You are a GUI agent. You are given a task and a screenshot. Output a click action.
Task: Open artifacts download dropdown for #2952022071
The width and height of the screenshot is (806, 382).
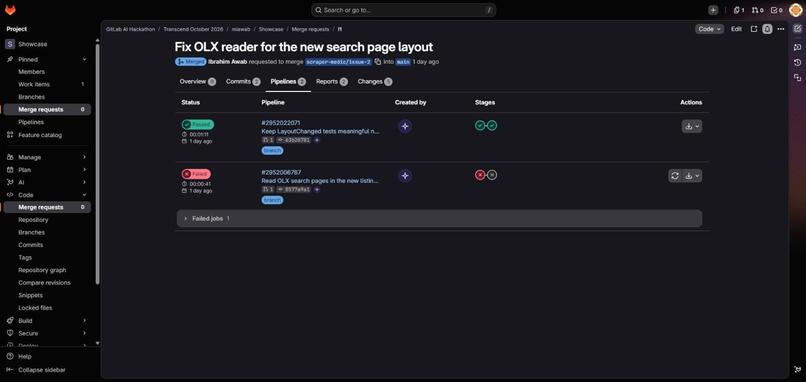(x=691, y=126)
